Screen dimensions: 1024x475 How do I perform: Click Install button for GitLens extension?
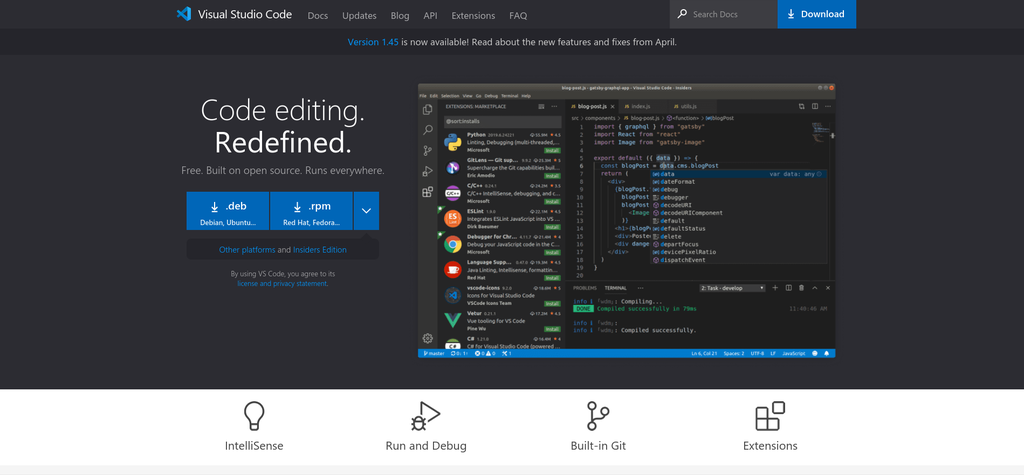click(x=553, y=176)
